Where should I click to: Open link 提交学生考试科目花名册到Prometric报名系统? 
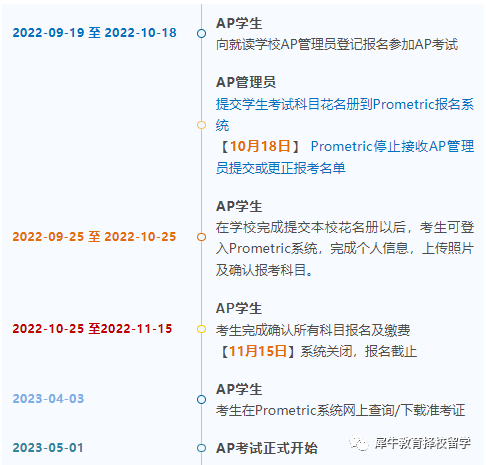tap(345, 115)
